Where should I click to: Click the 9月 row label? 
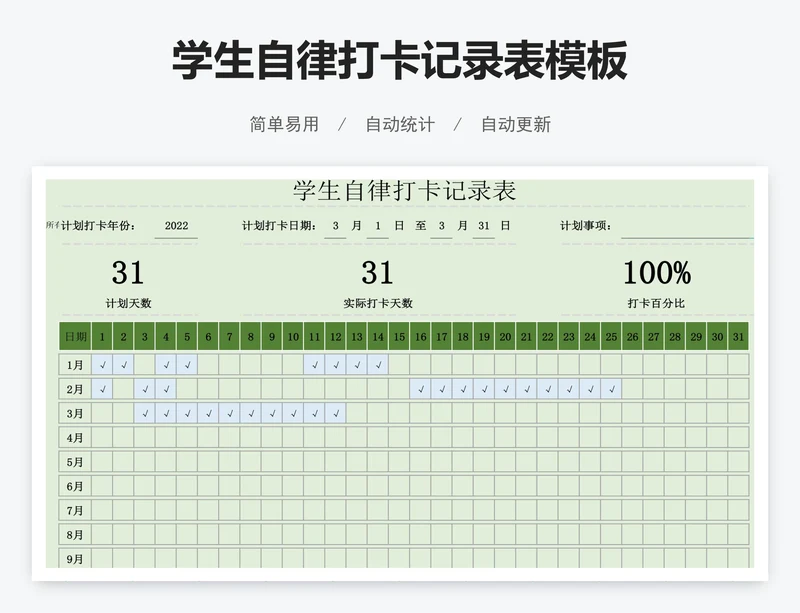tap(75, 559)
